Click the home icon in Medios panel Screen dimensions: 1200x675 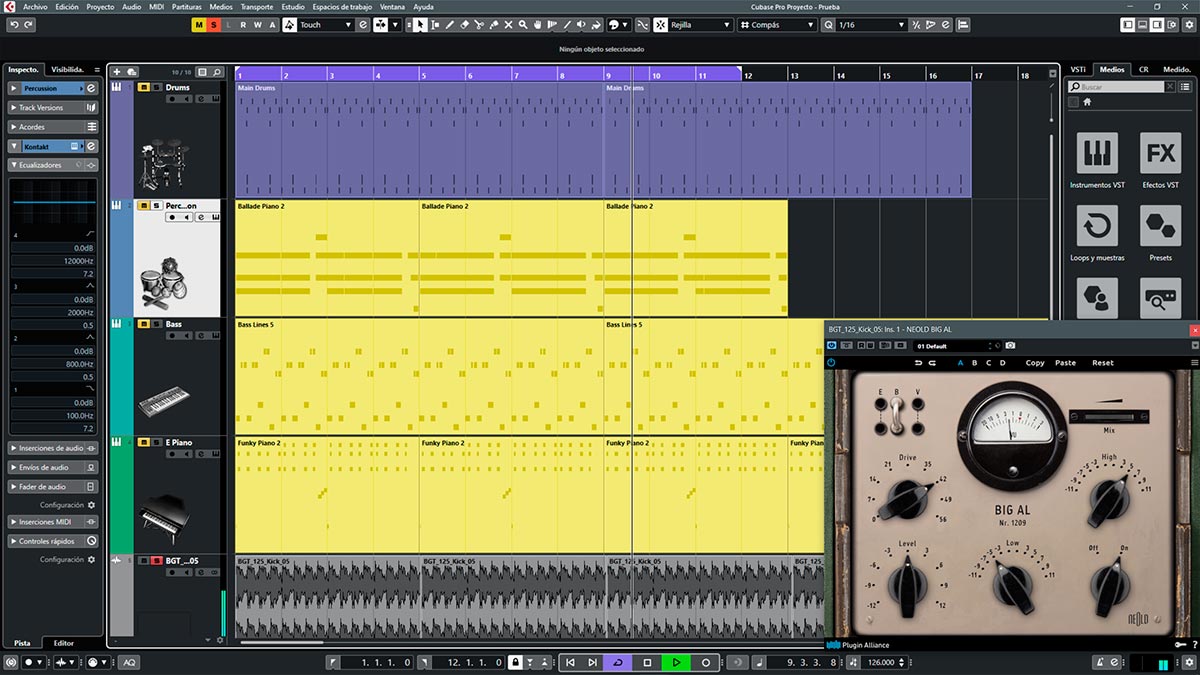[x=1087, y=102]
